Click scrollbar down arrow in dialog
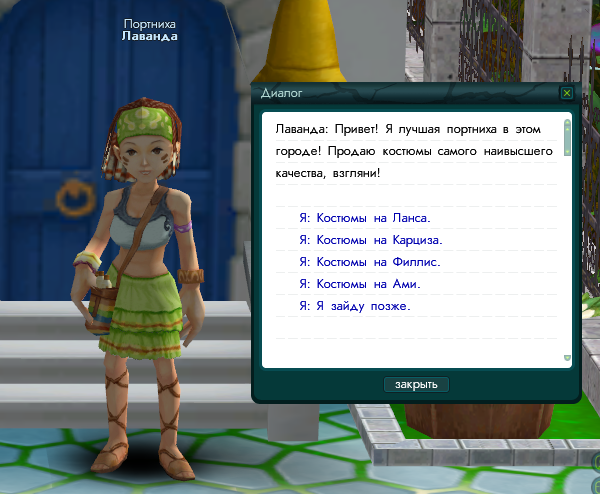This screenshot has height=494, width=600. [x=567, y=357]
